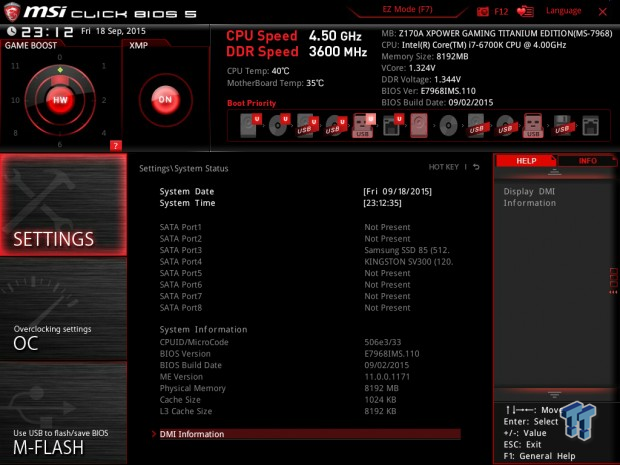Click the Boot Priority label

pyautogui.click(x=251, y=103)
